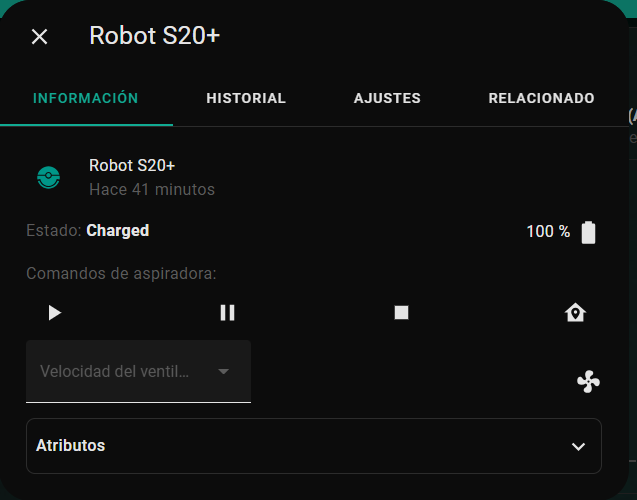Image resolution: width=637 pixels, height=500 pixels.
Task: Click the Robot S20+ entity name
Action: (x=132, y=165)
